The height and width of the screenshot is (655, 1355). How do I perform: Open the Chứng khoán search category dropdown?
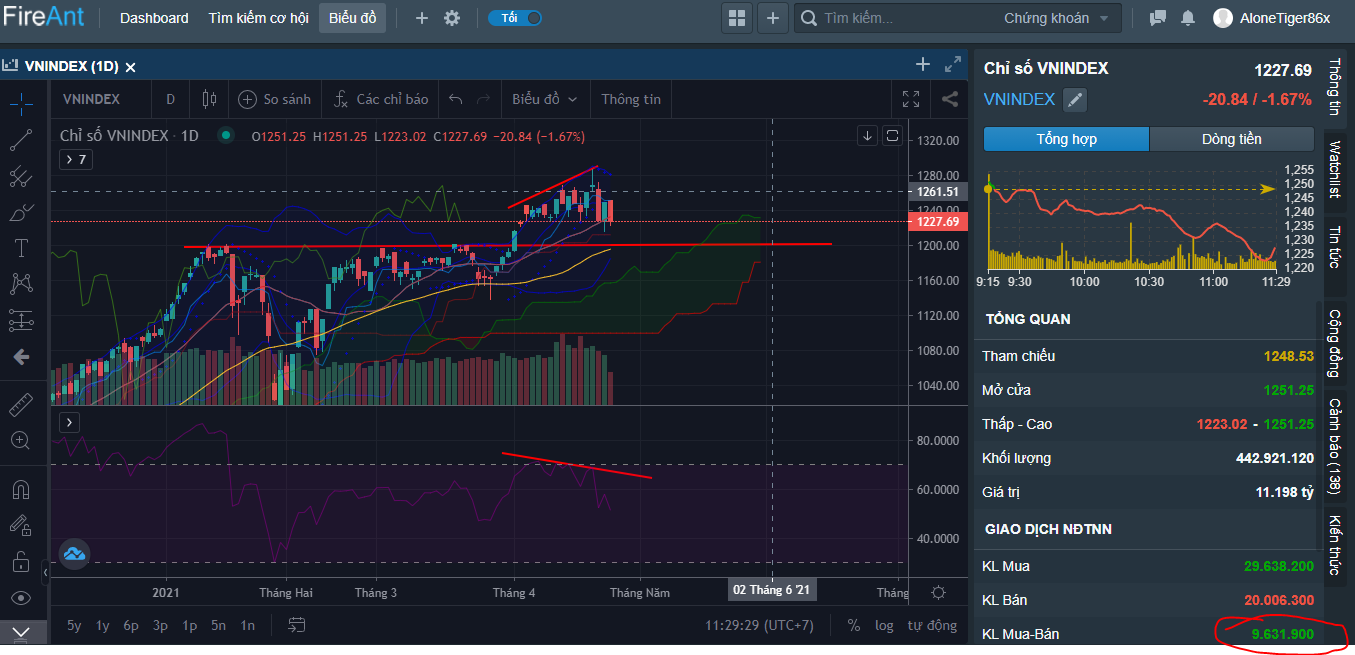[x=1056, y=18]
